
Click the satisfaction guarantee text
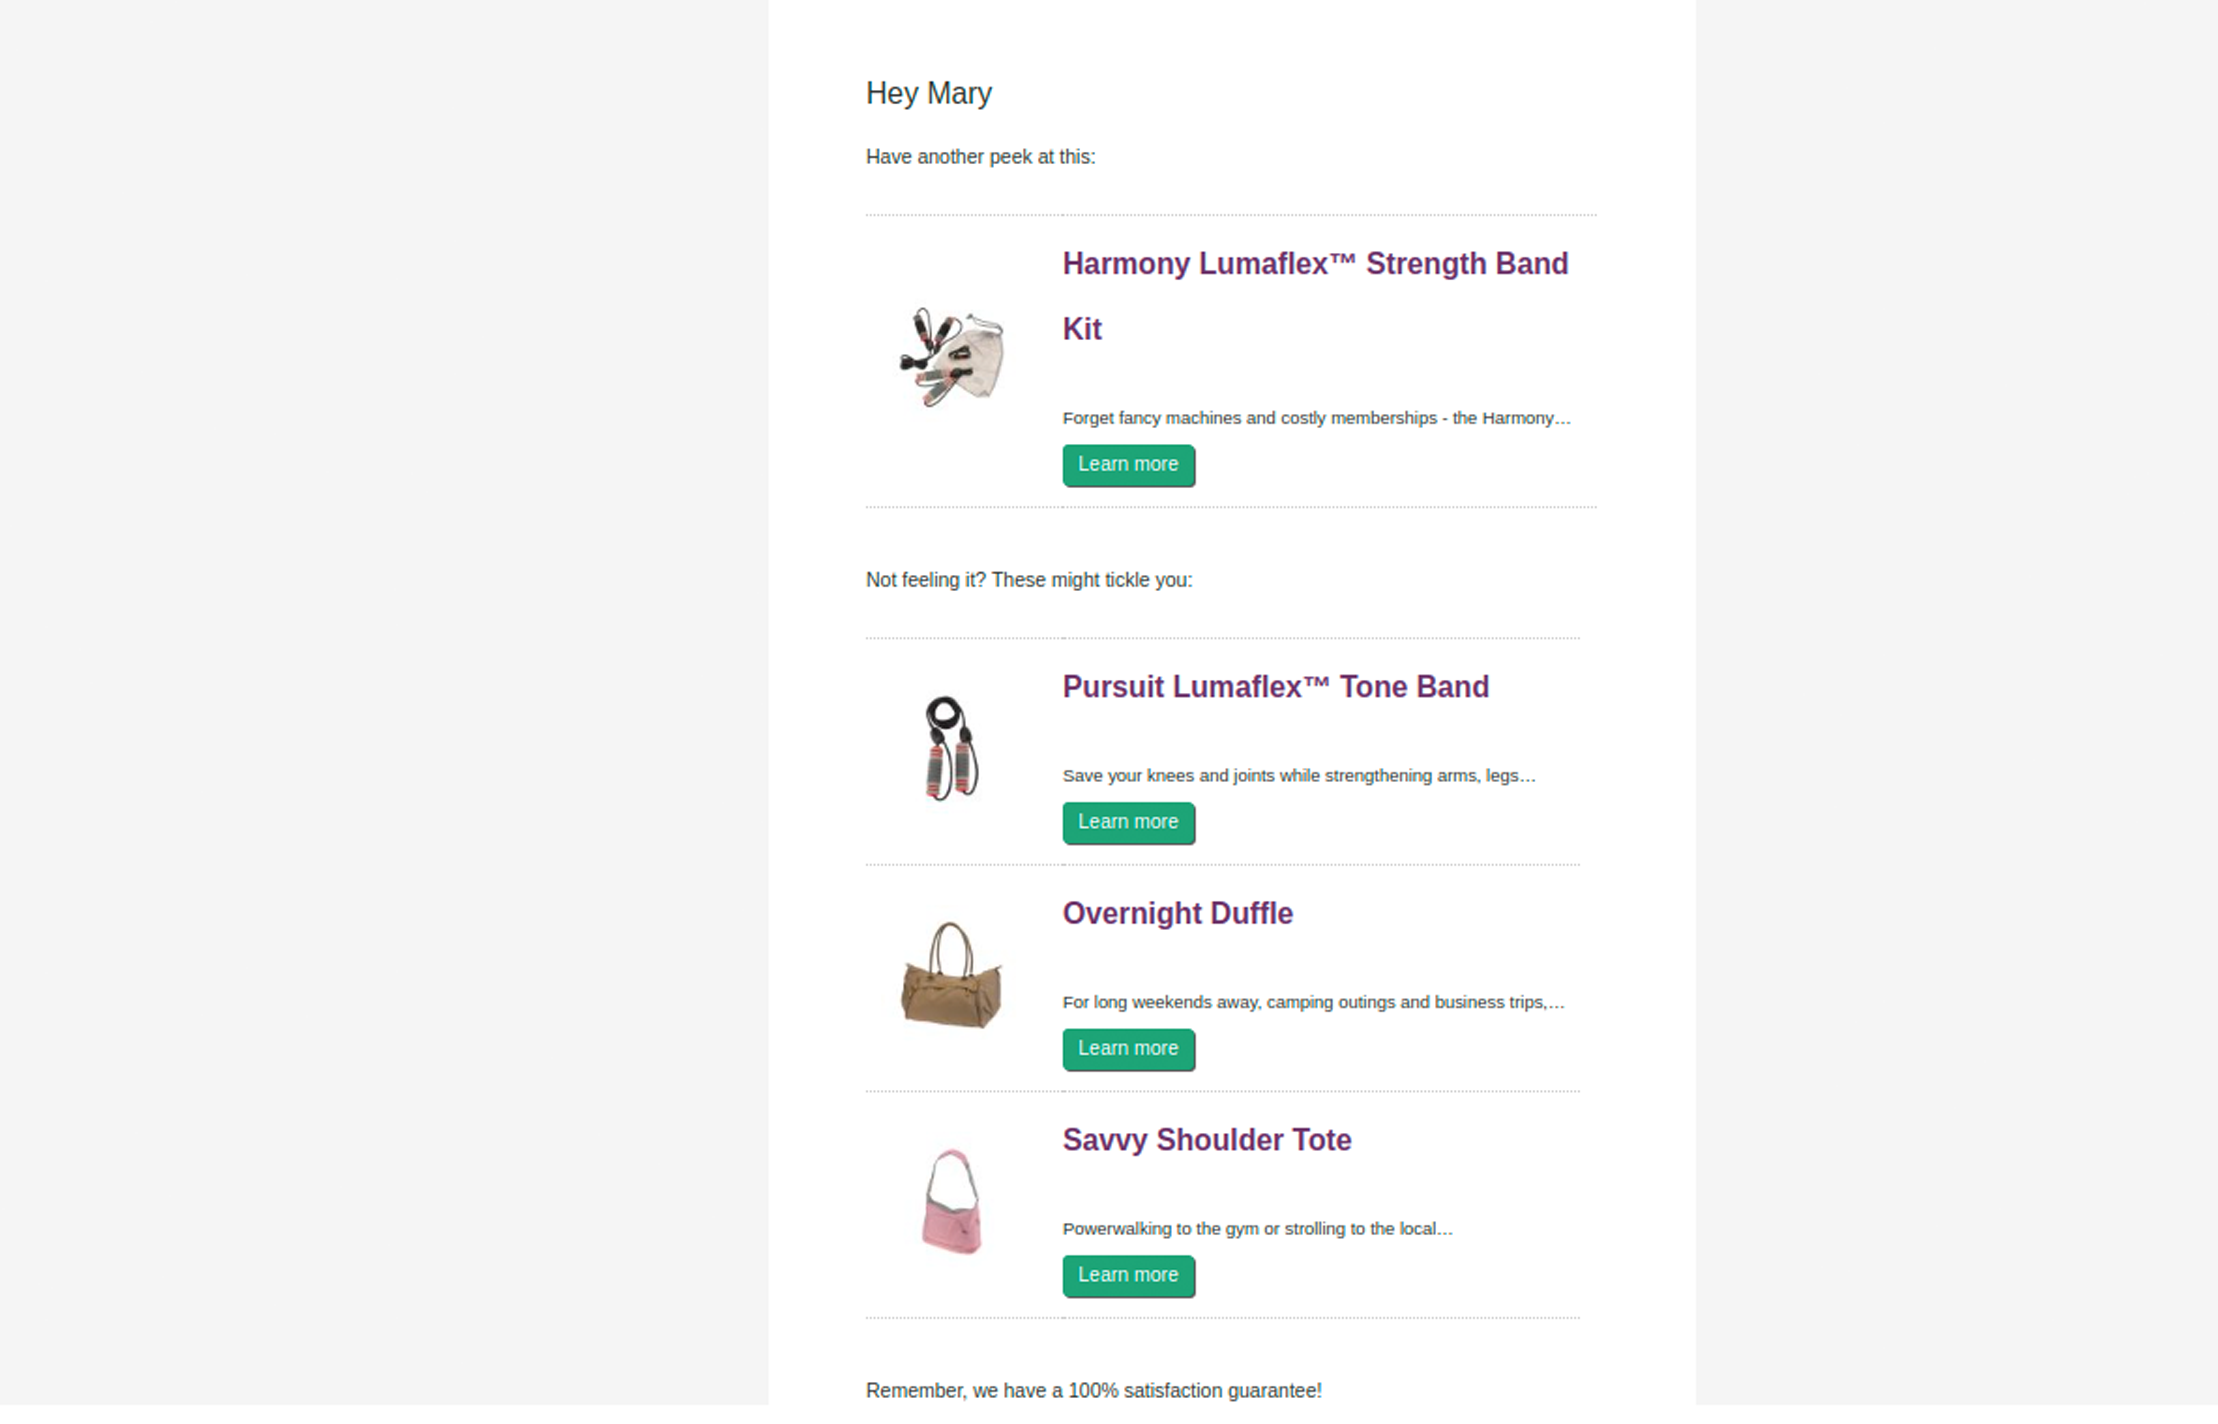pos(1093,1390)
